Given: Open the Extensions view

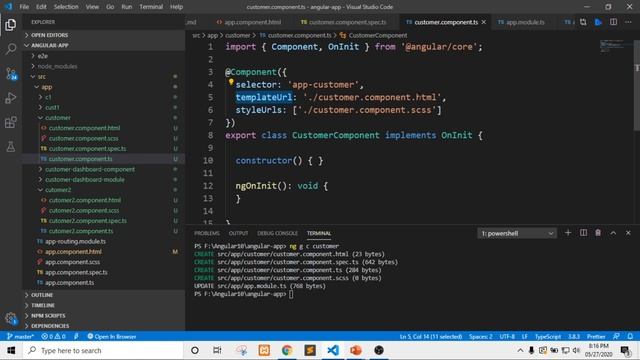Looking at the screenshot, I should (x=11, y=122).
